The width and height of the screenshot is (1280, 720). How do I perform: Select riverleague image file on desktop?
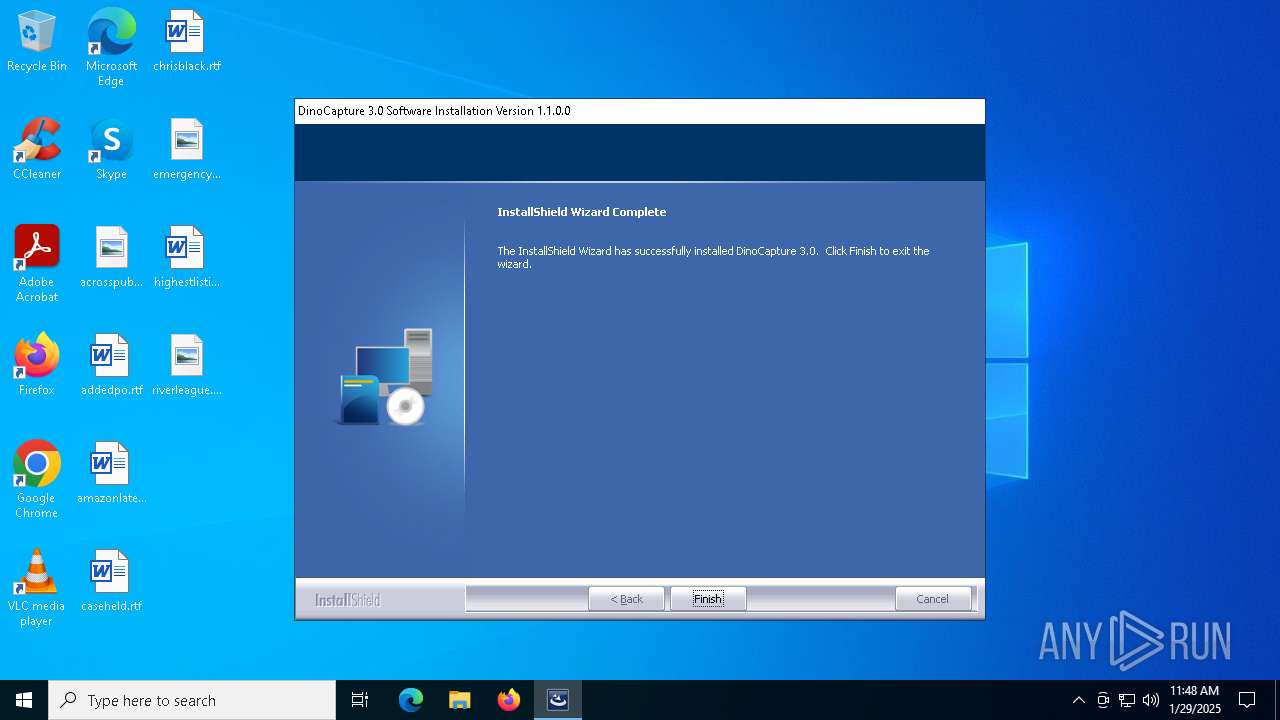point(186,366)
